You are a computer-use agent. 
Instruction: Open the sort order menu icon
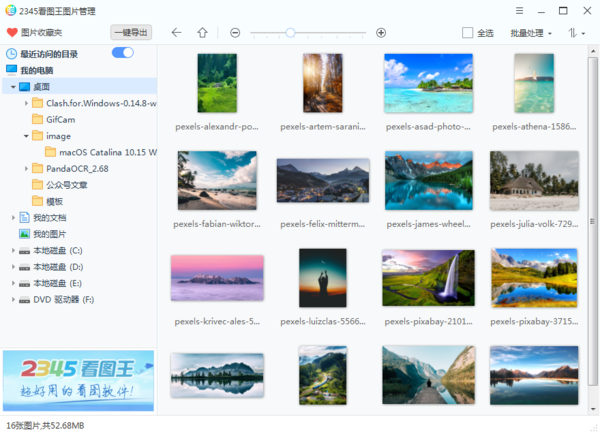[x=577, y=33]
